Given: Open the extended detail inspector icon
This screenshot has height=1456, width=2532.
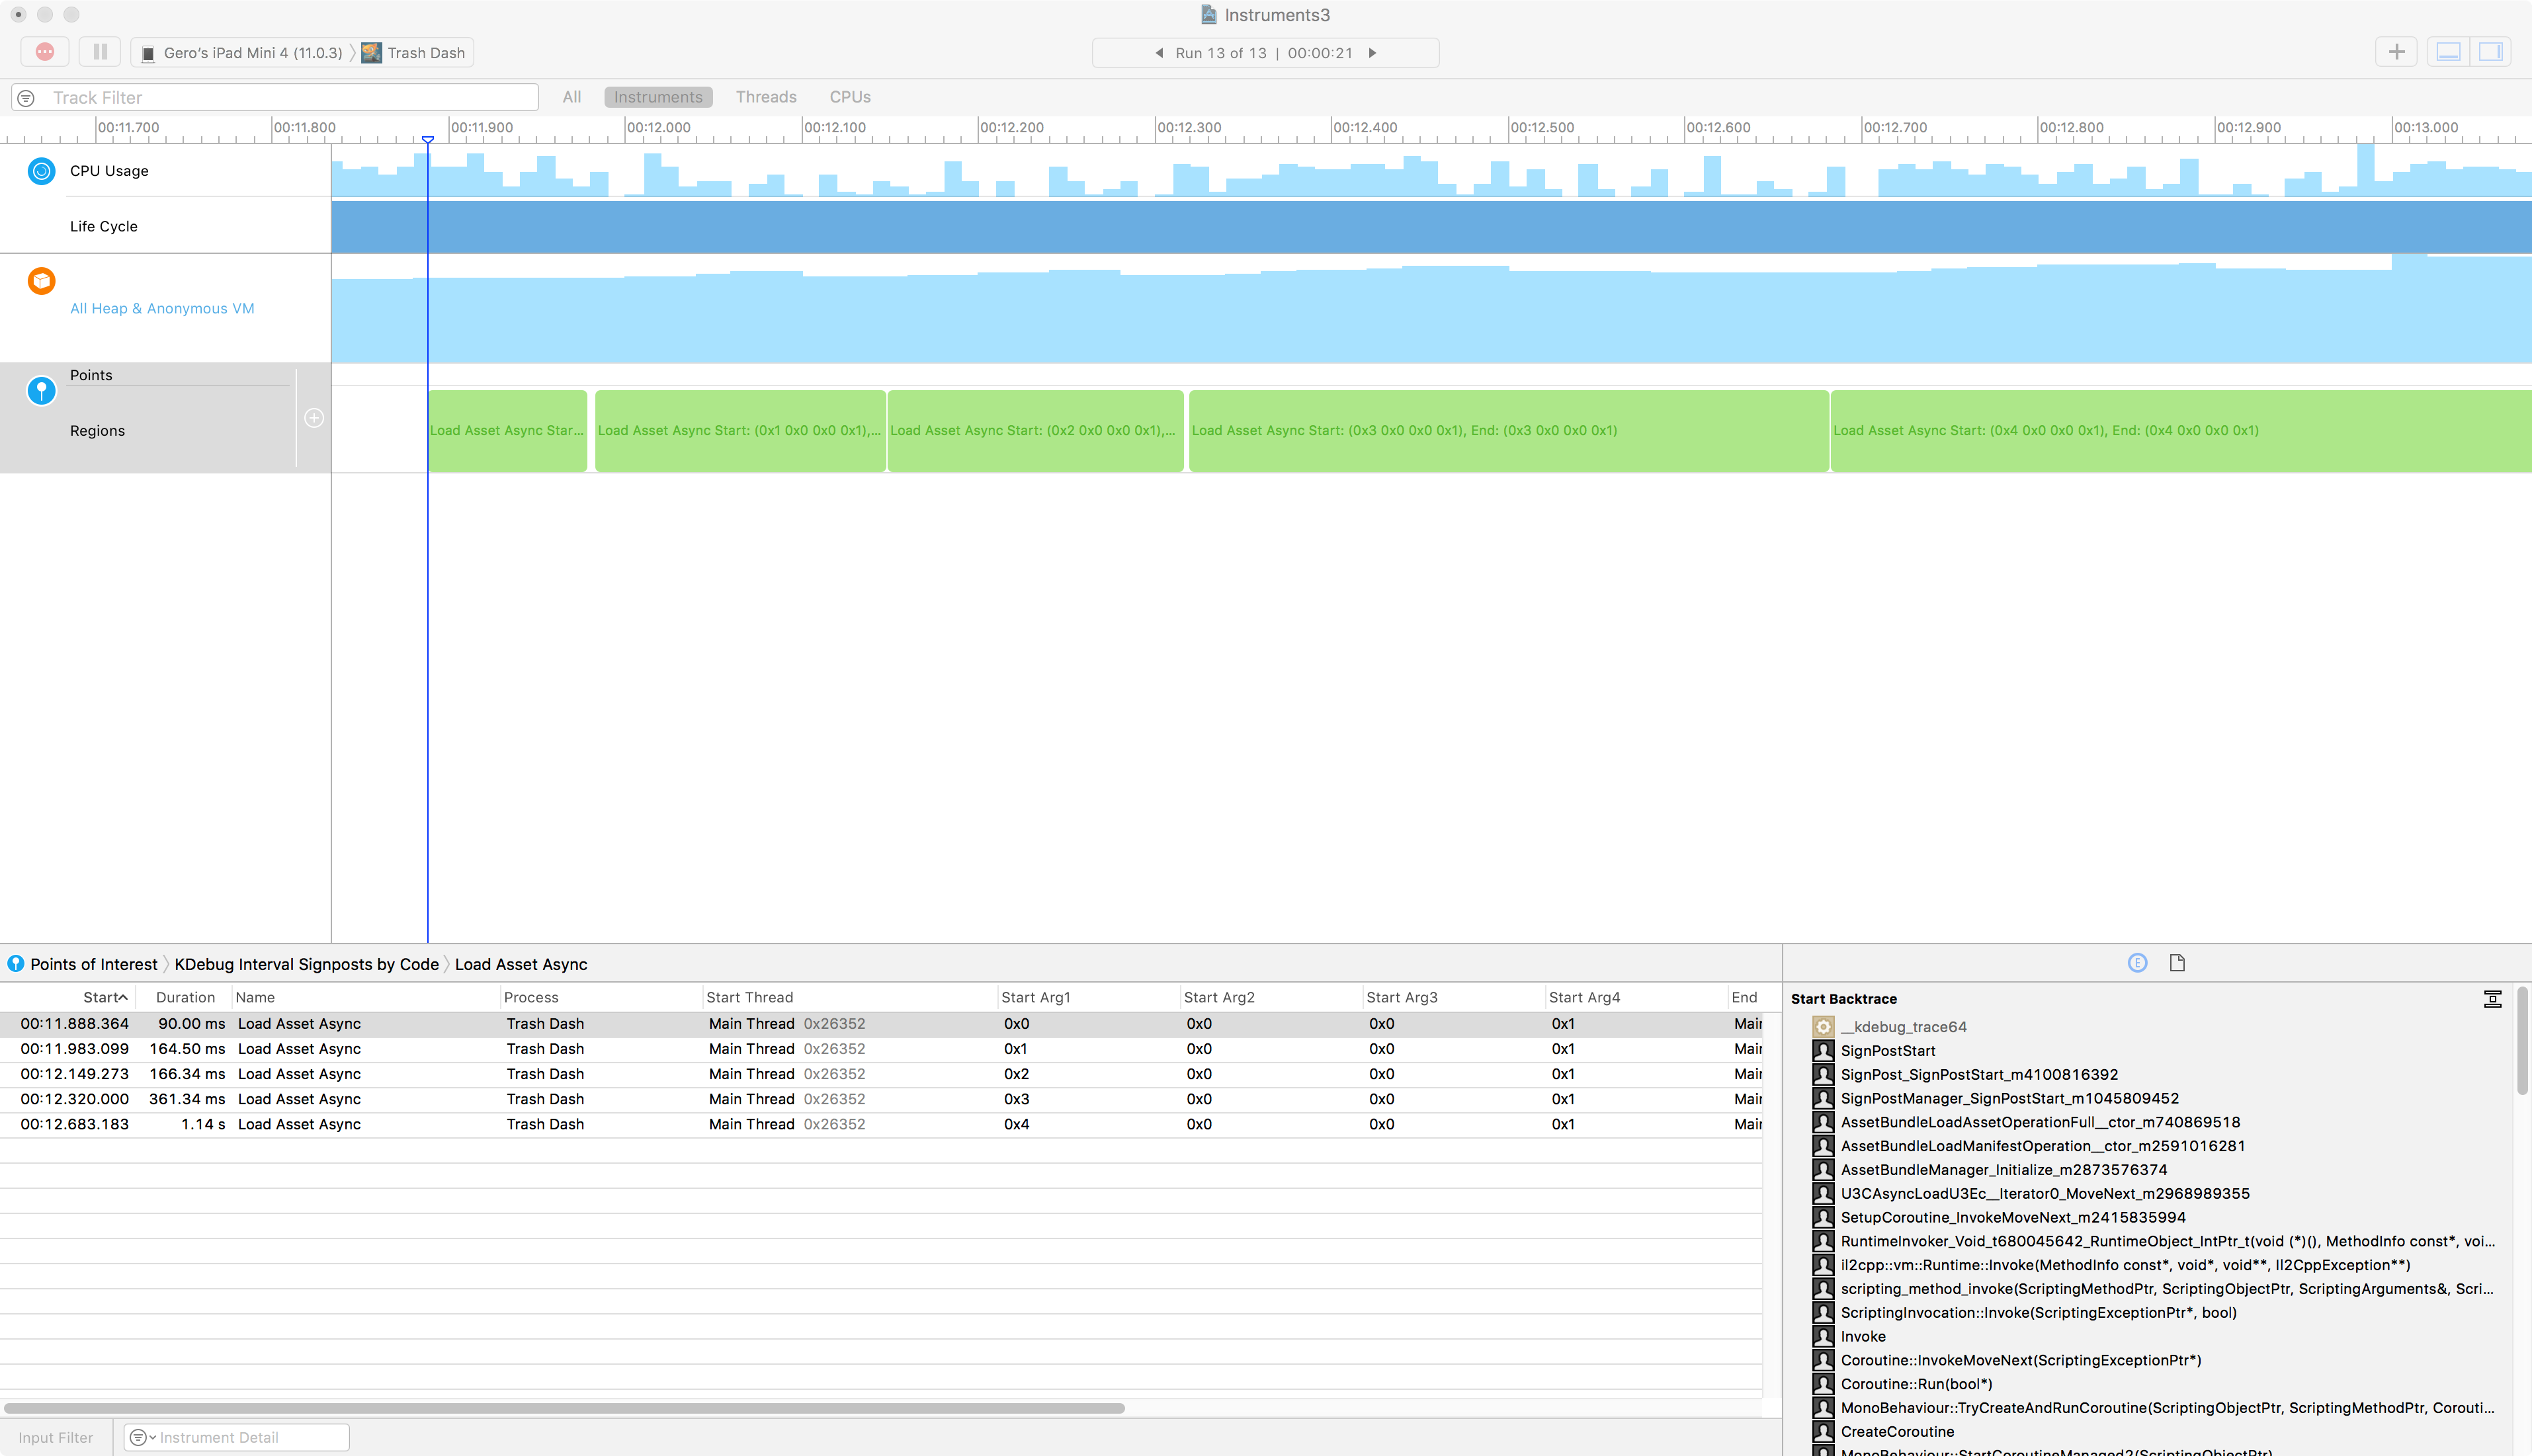Looking at the screenshot, I should pyautogui.click(x=2137, y=963).
